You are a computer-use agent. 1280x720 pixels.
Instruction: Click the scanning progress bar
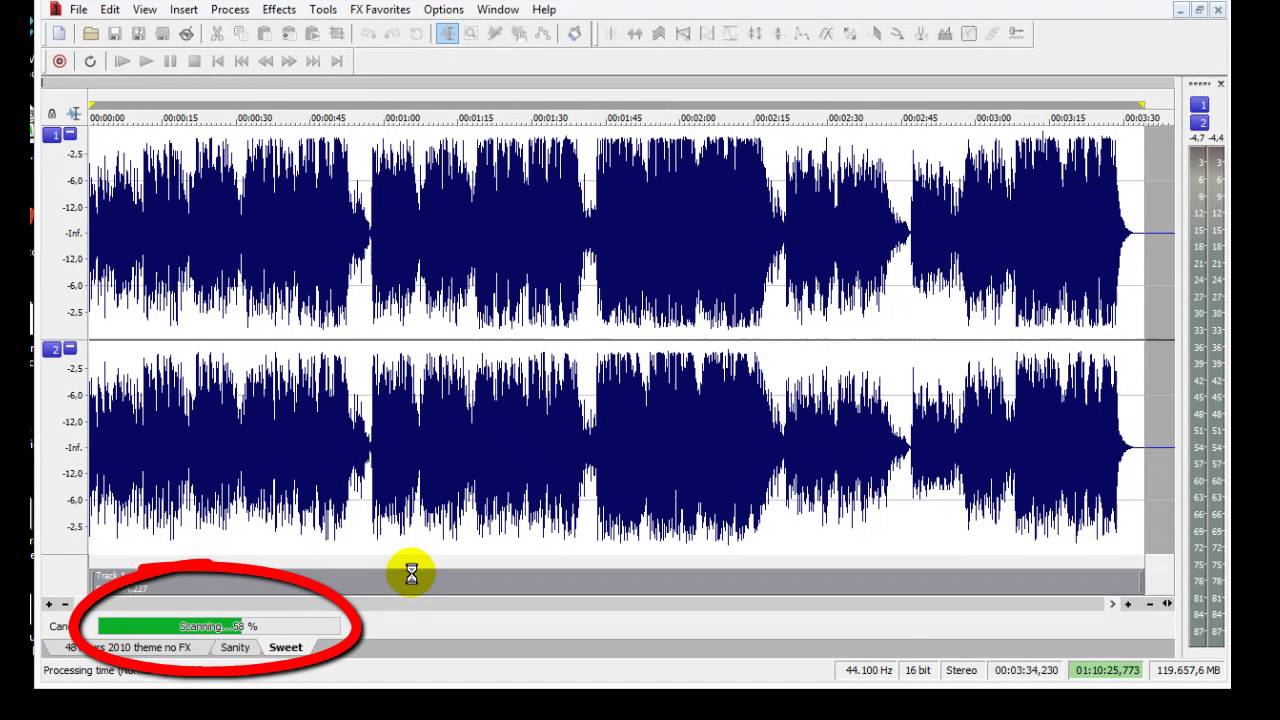[x=219, y=626]
